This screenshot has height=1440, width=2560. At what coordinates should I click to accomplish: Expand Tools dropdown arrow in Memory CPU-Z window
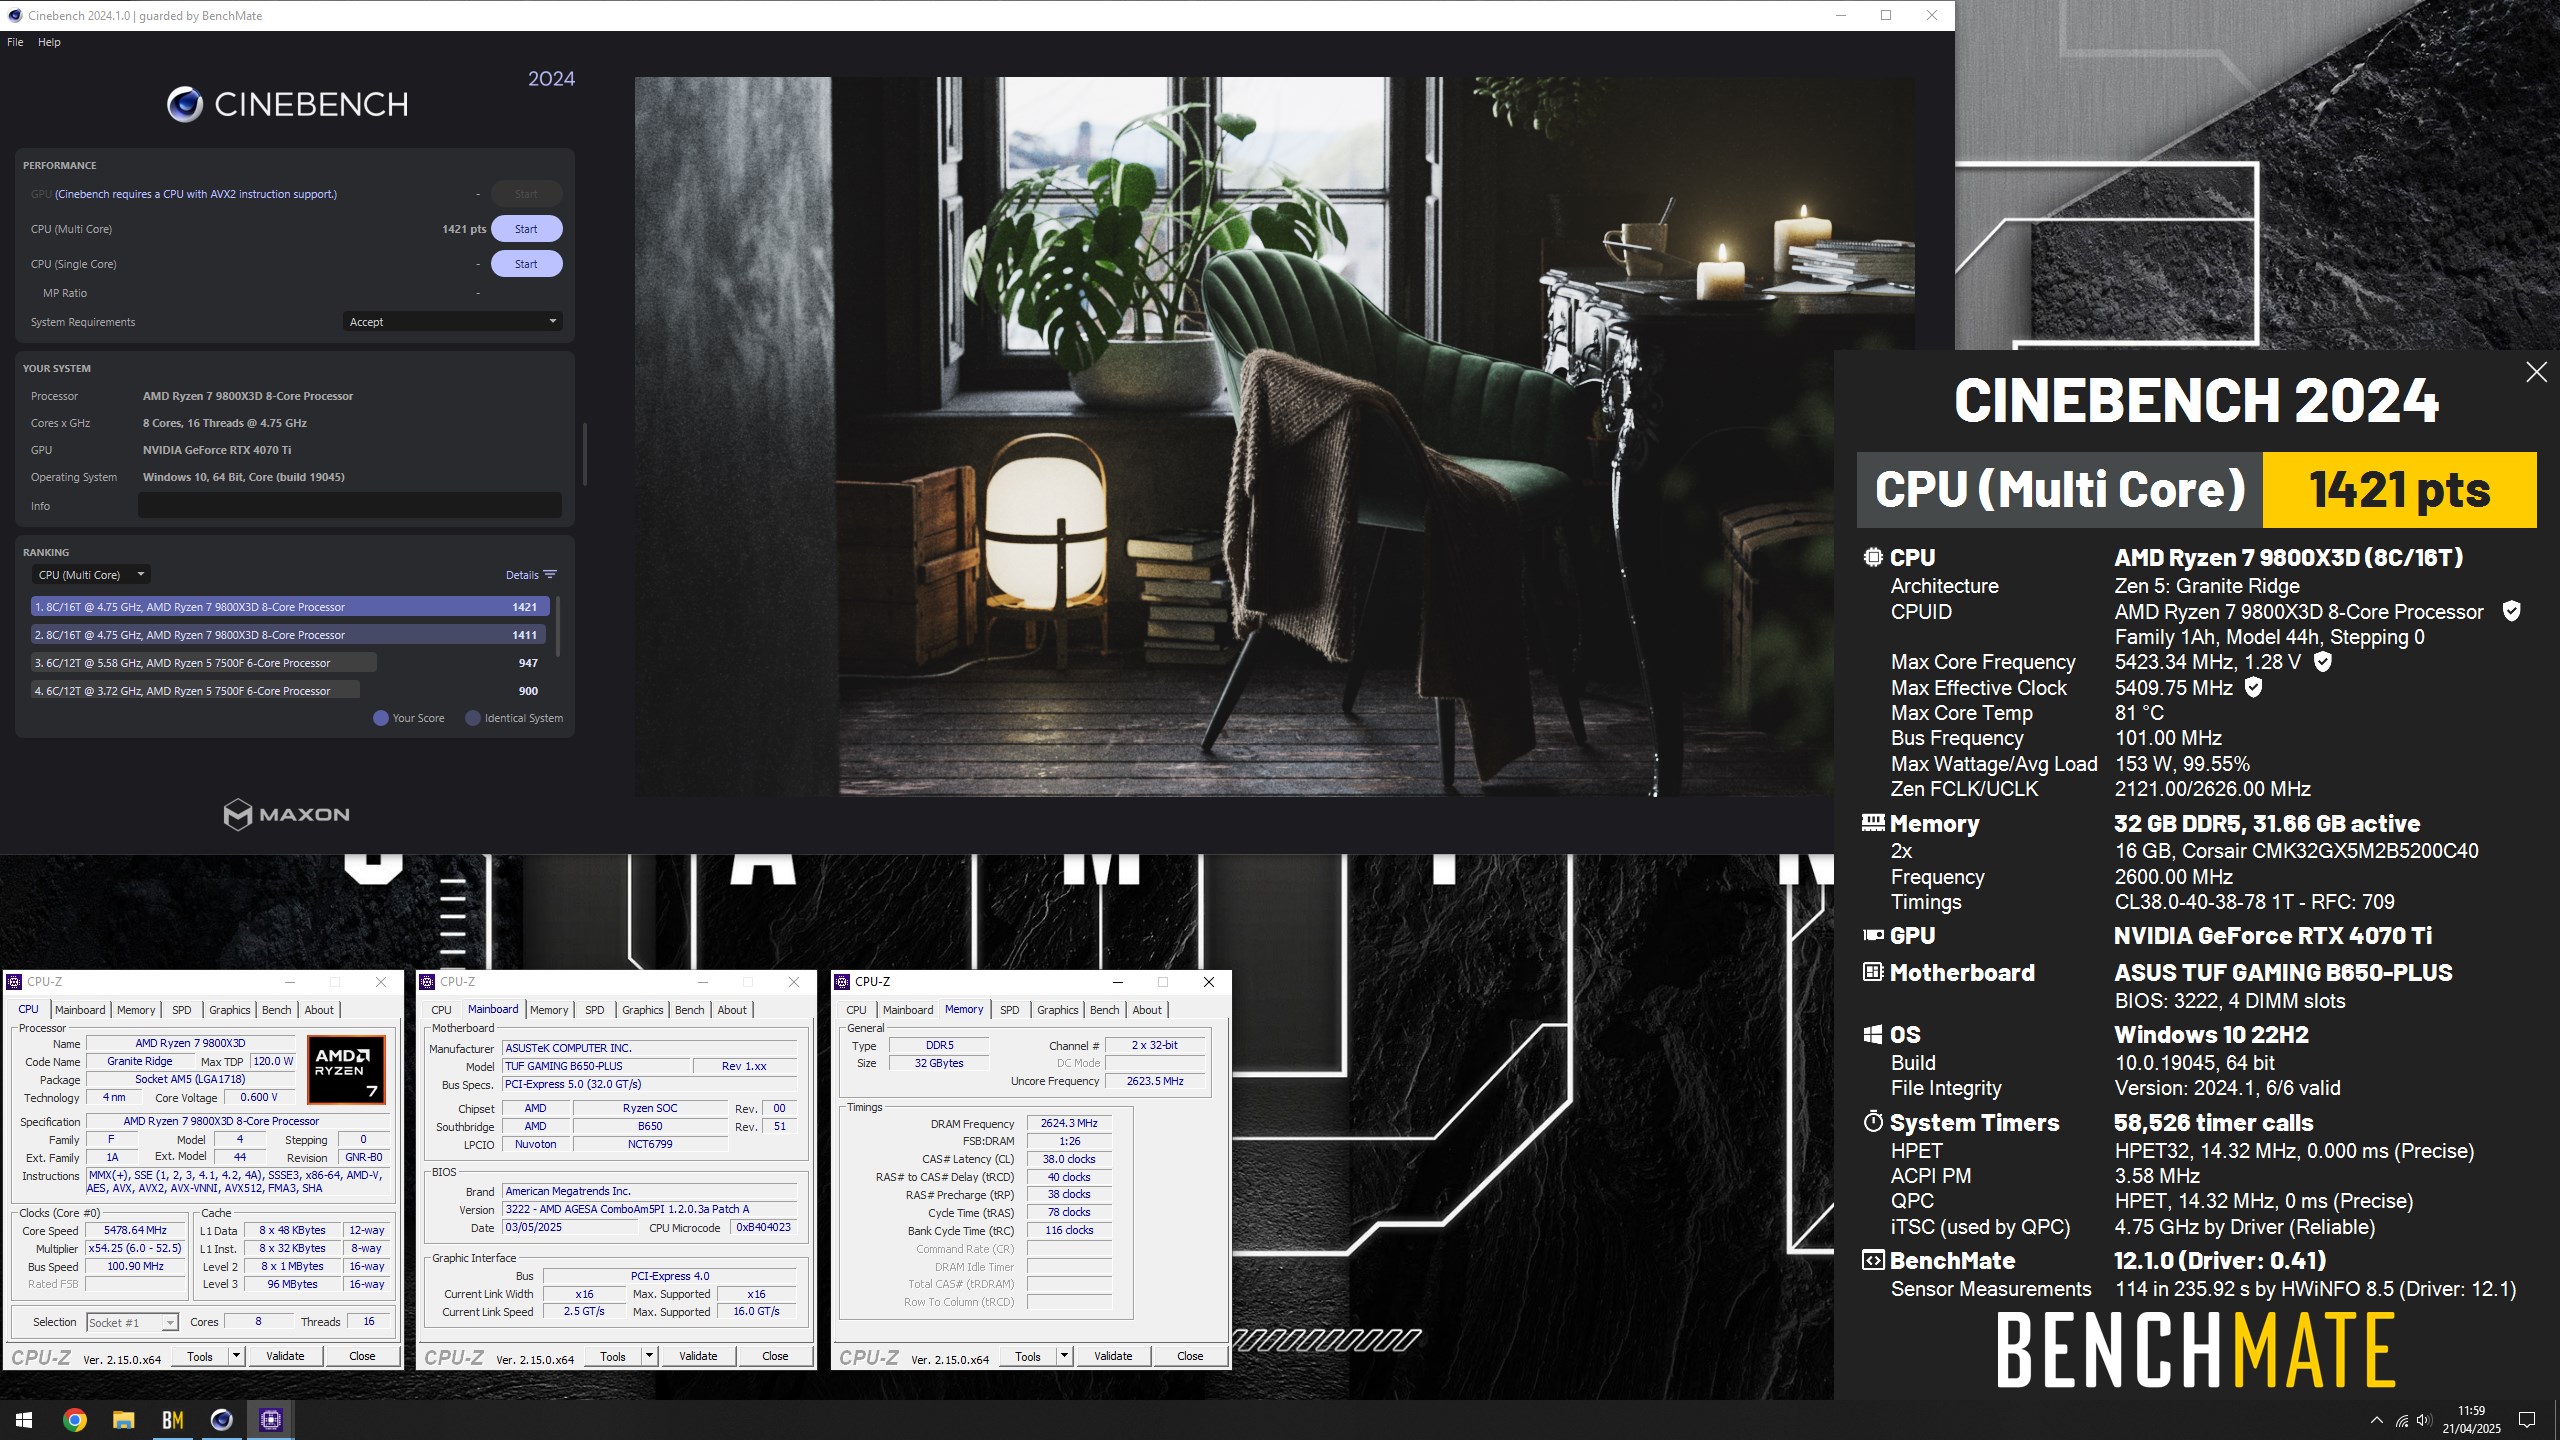(1064, 1356)
